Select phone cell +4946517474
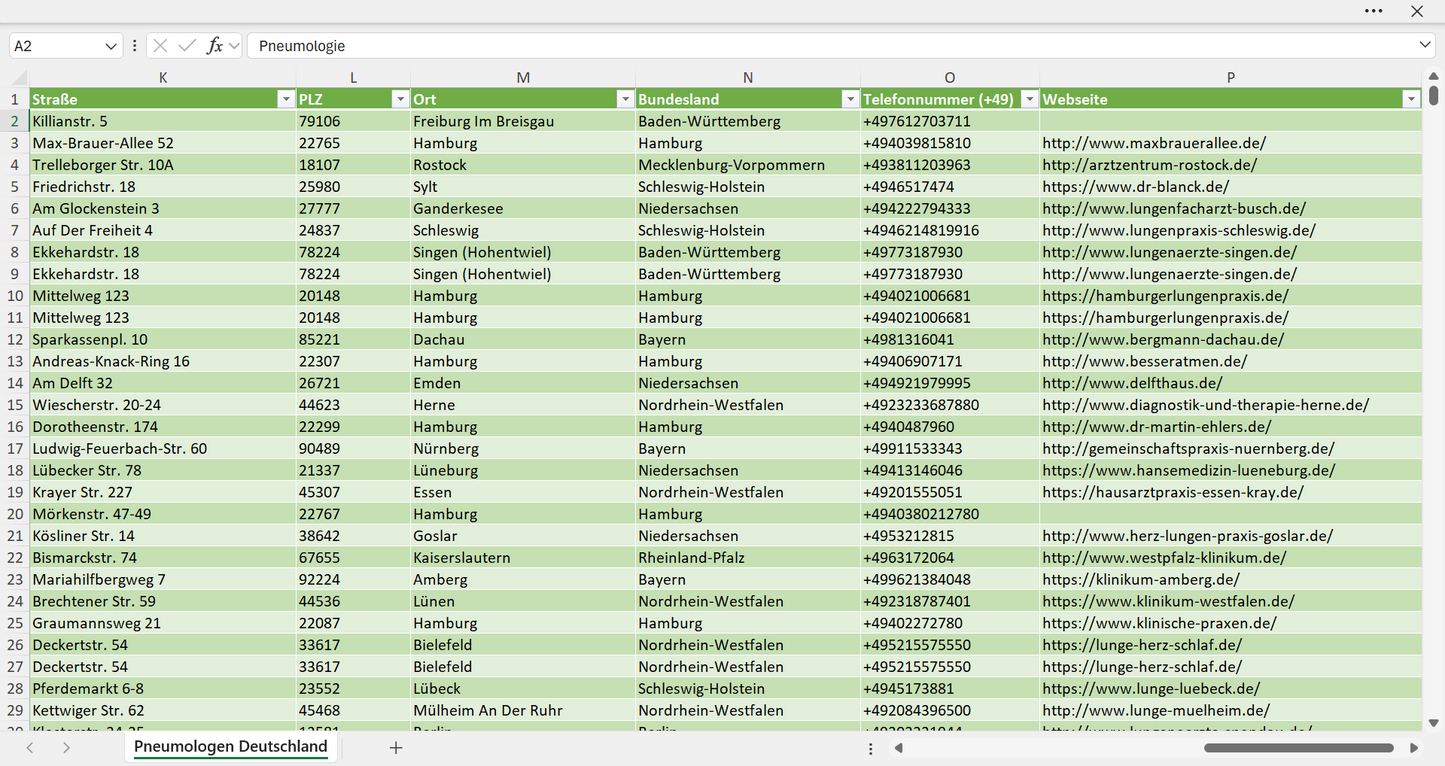This screenshot has height=766, width=1445. (x=950, y=187)
